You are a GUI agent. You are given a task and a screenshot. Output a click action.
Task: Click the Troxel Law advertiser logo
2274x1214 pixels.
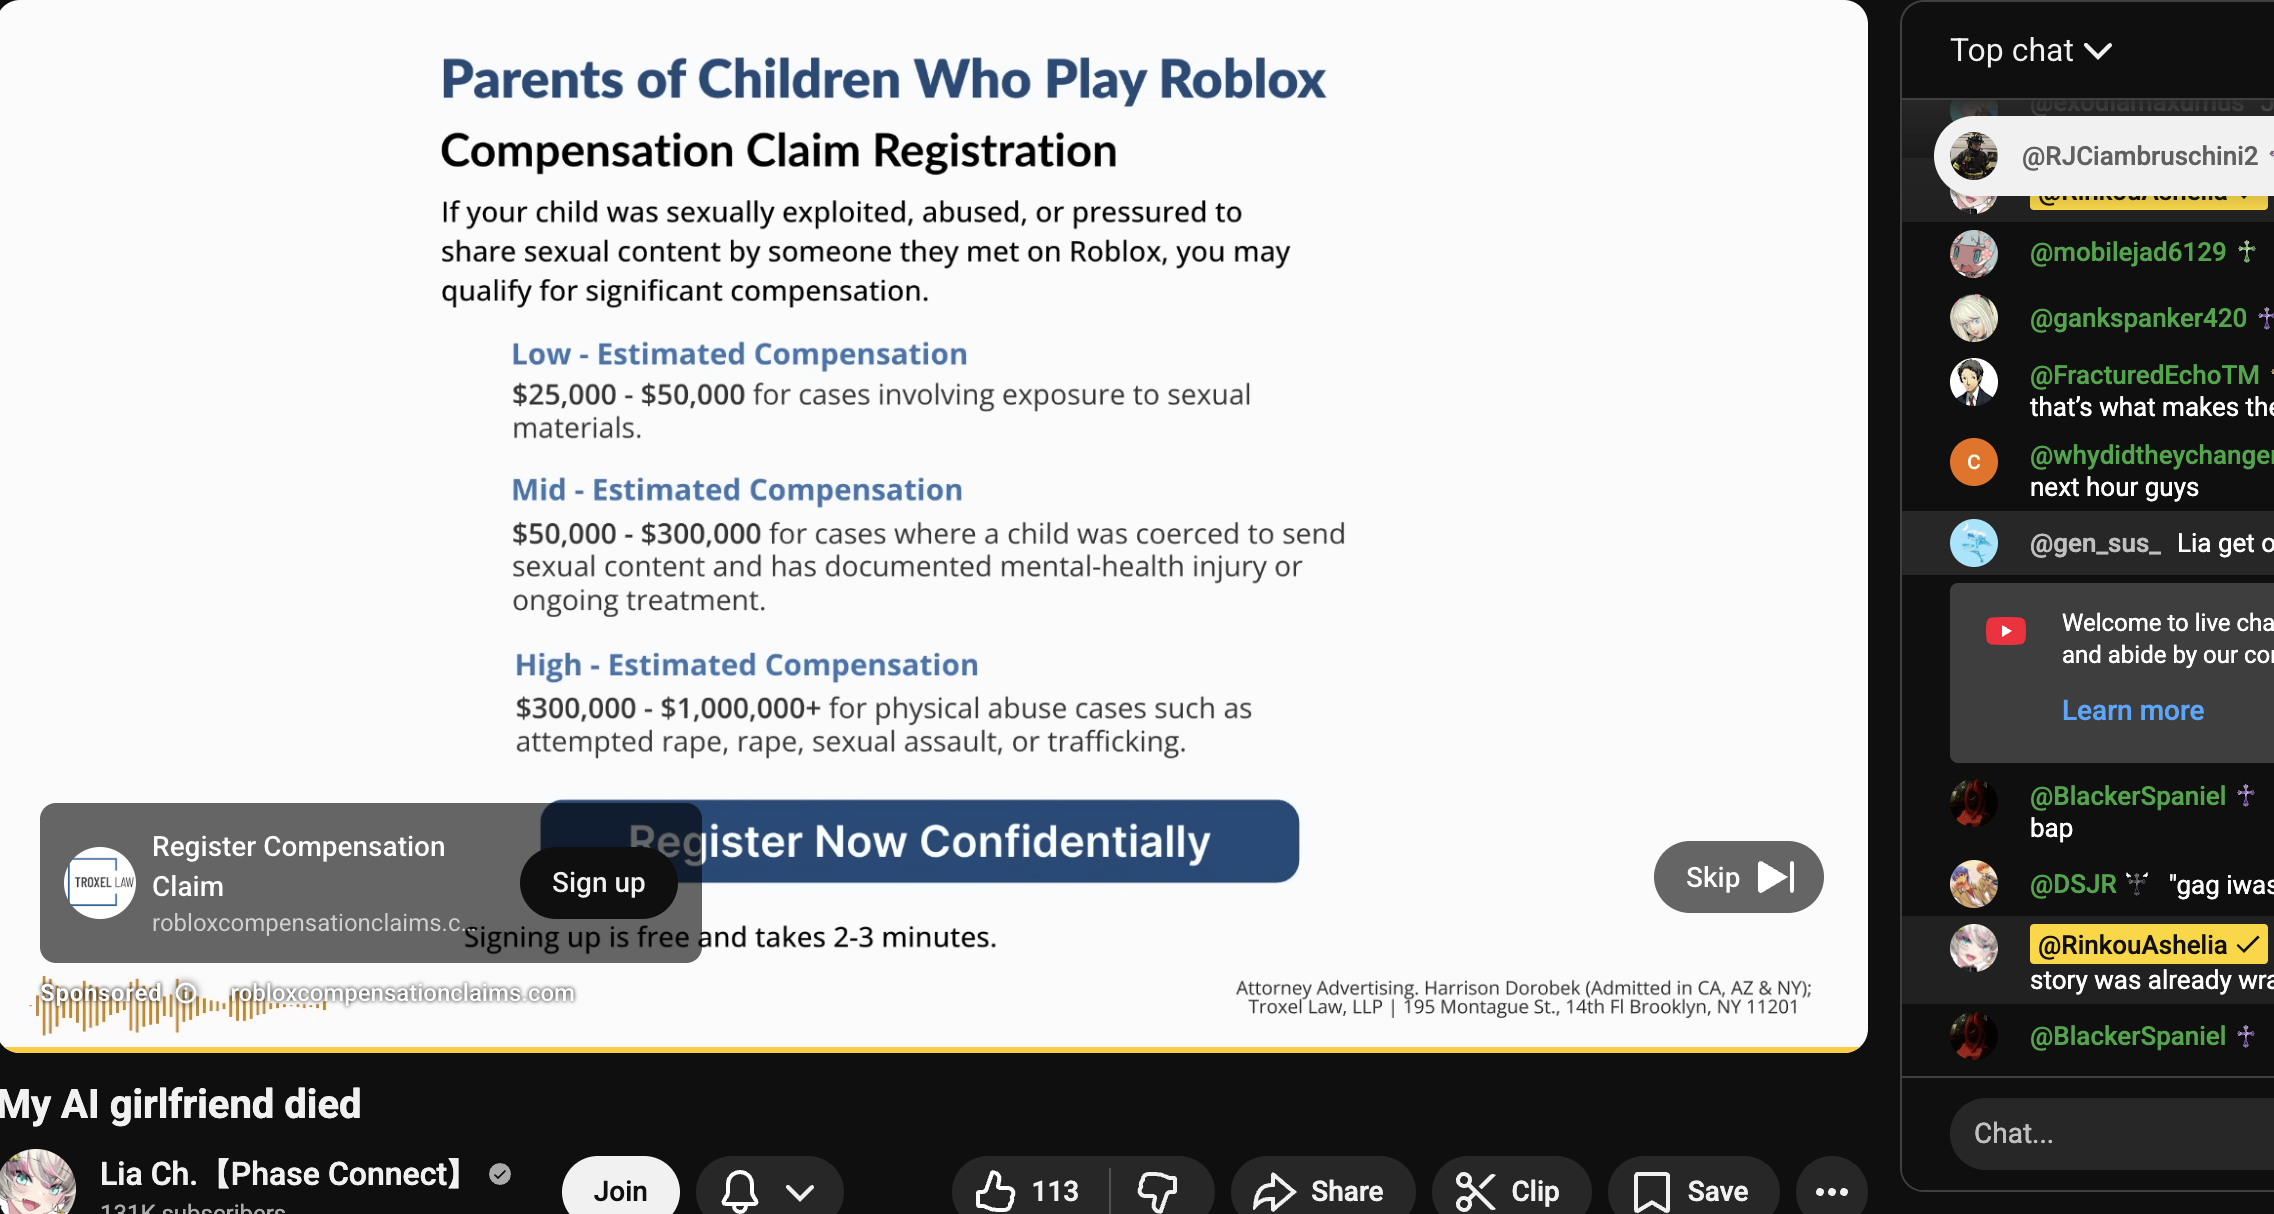tap(100, 882)
